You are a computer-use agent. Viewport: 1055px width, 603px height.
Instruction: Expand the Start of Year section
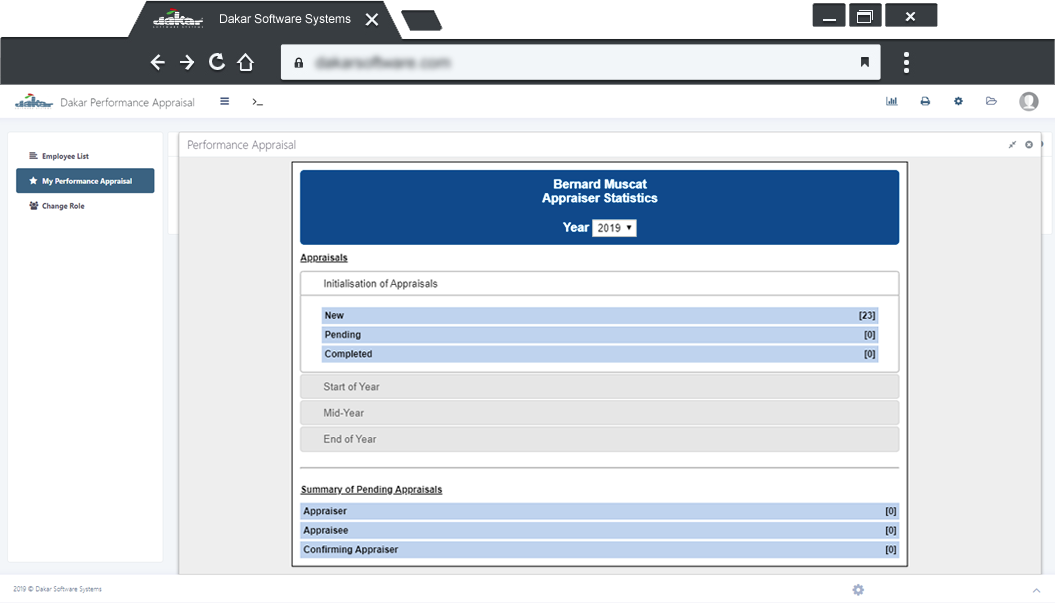[599, 386]
